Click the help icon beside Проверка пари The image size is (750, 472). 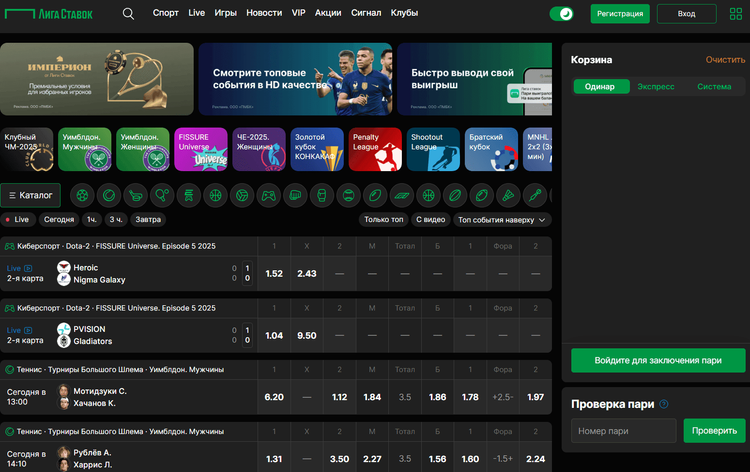664,404
